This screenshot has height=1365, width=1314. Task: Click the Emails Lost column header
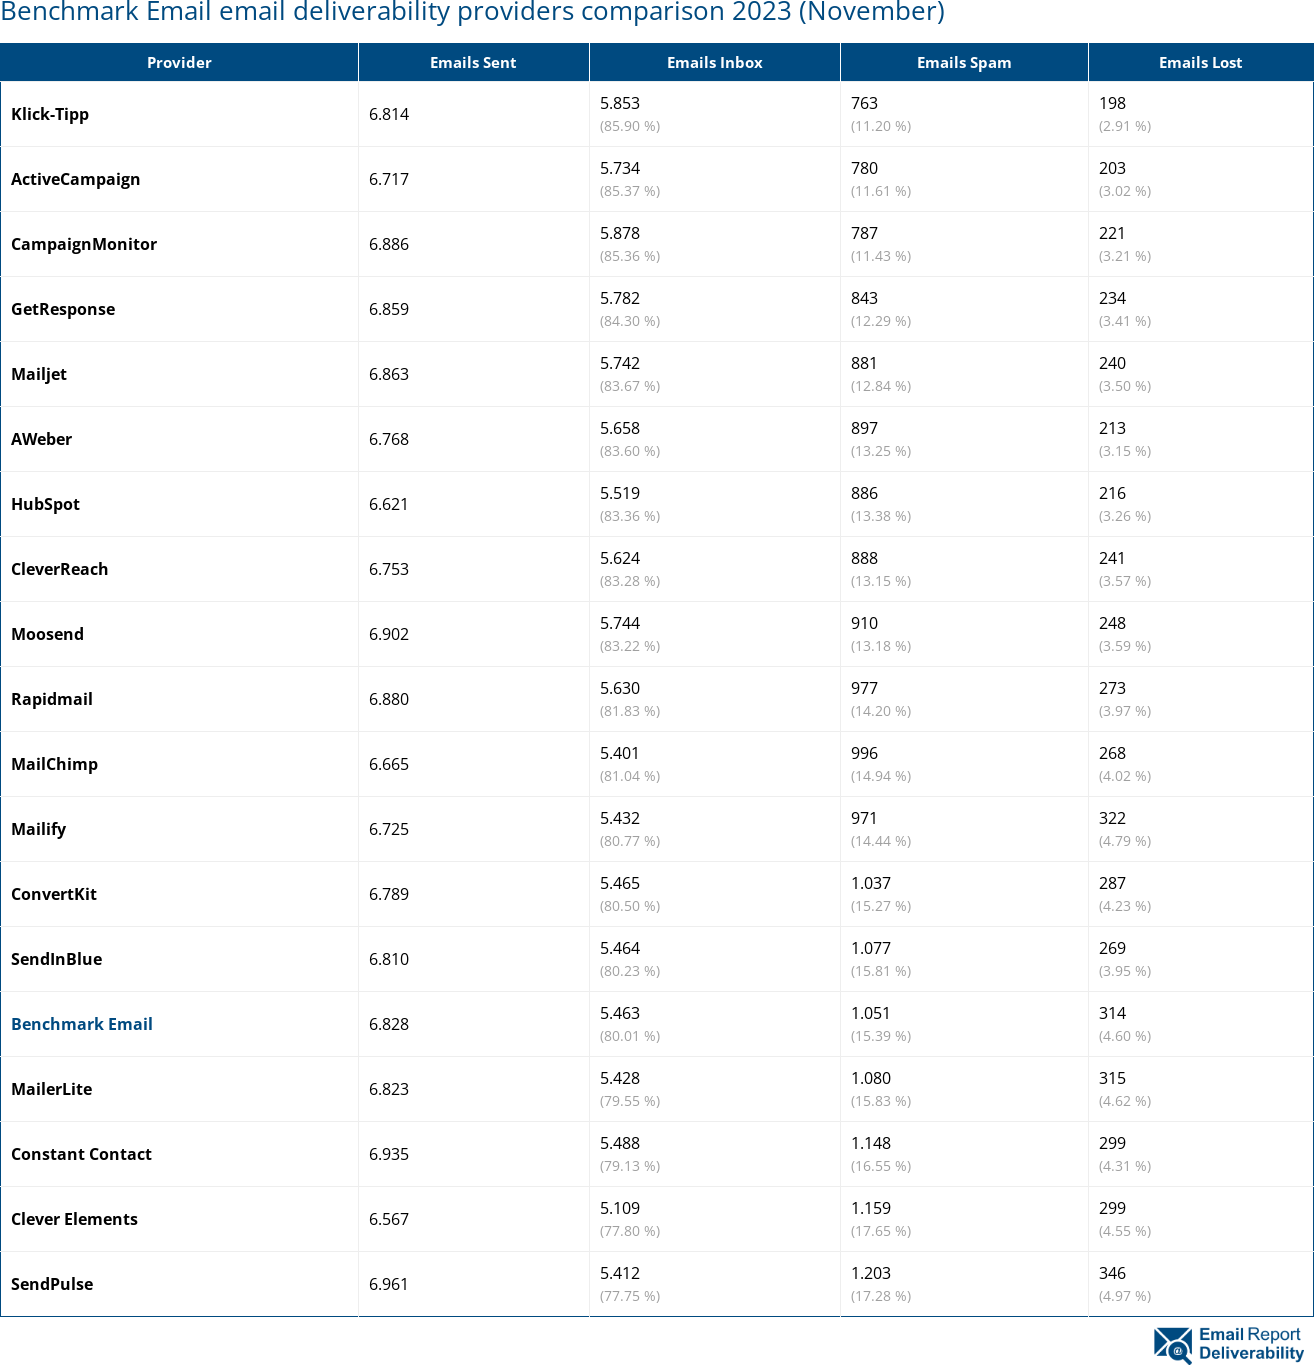coord(1200,62)
